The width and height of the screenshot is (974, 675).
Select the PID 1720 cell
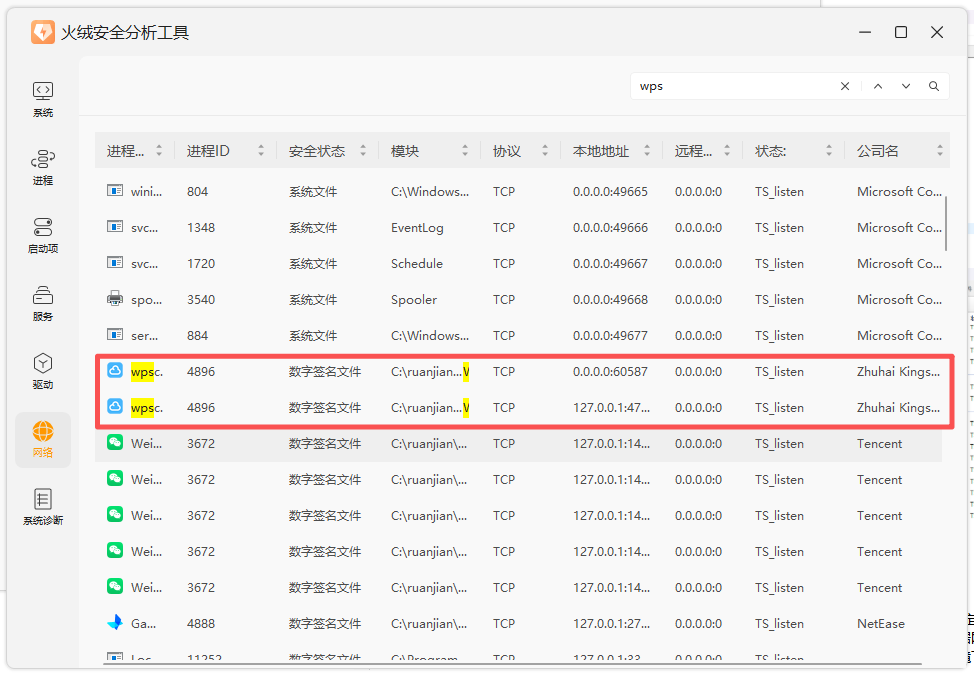(201, 264)
